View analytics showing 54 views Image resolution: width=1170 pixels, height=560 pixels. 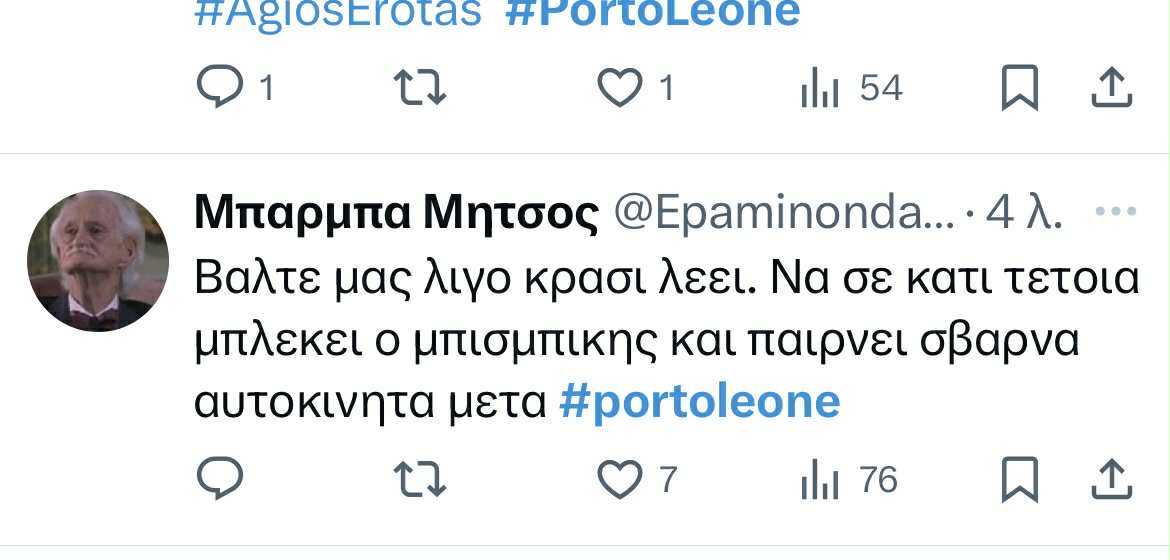point(851,88)
